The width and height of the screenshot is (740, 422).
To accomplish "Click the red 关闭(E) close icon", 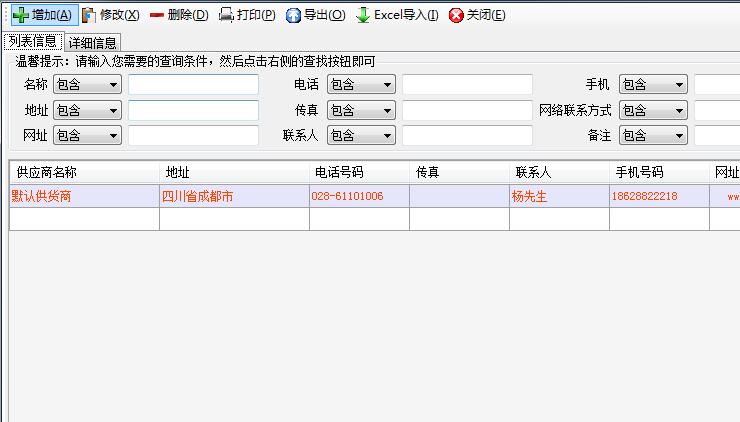I will (456, 15).
